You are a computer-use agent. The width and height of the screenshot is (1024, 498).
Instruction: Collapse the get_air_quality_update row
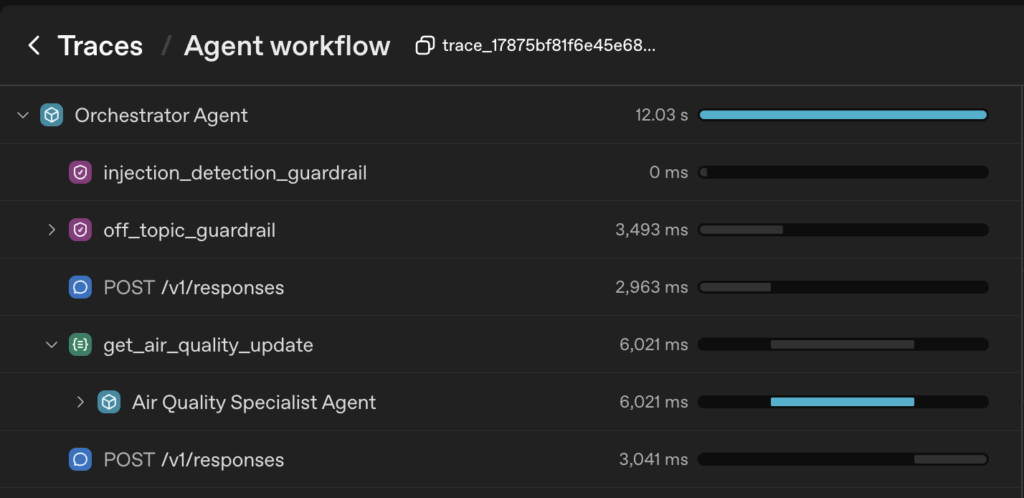(52, 345)
